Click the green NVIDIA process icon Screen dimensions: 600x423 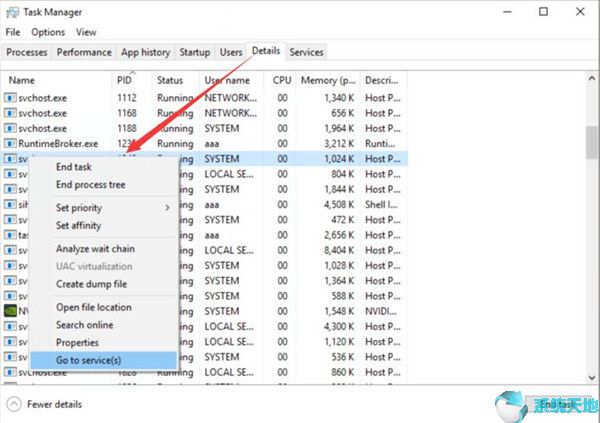[11, 311]
